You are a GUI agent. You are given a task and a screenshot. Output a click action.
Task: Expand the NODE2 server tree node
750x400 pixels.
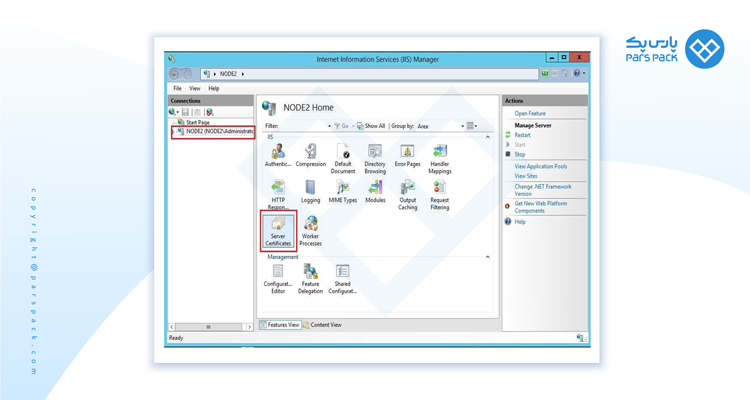[x=173, y=132]
